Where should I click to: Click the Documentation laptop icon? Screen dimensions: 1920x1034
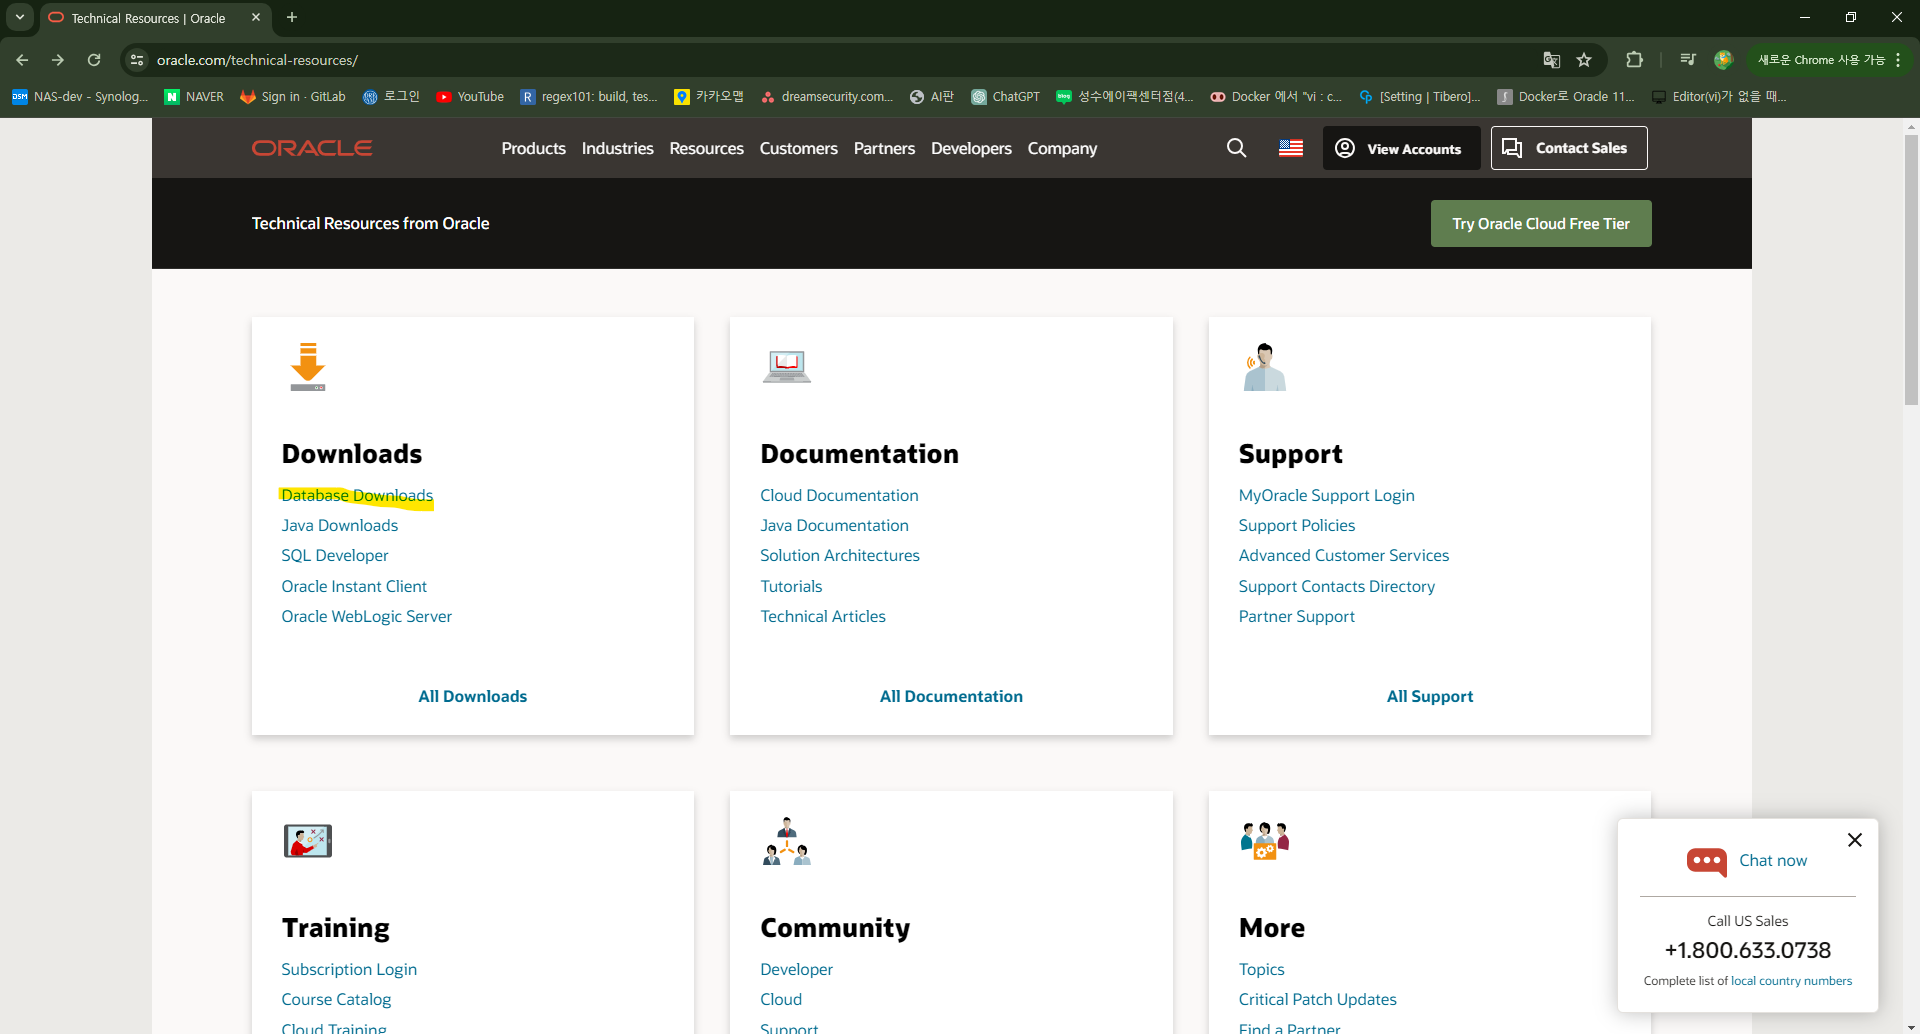pos(787,366)
